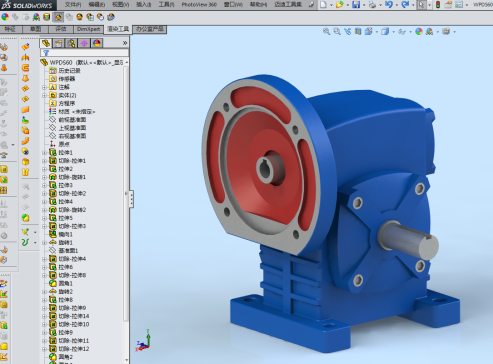Switch to the DimXpert command tab
The image size is (493, 364).
click(x=88, y=29)
